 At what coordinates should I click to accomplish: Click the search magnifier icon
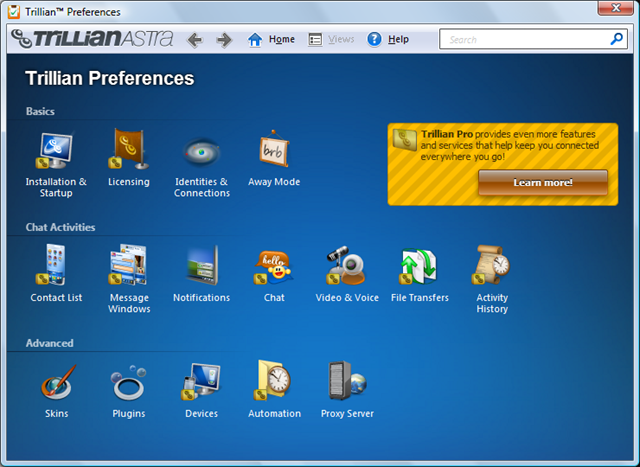[x=616, y=39]
